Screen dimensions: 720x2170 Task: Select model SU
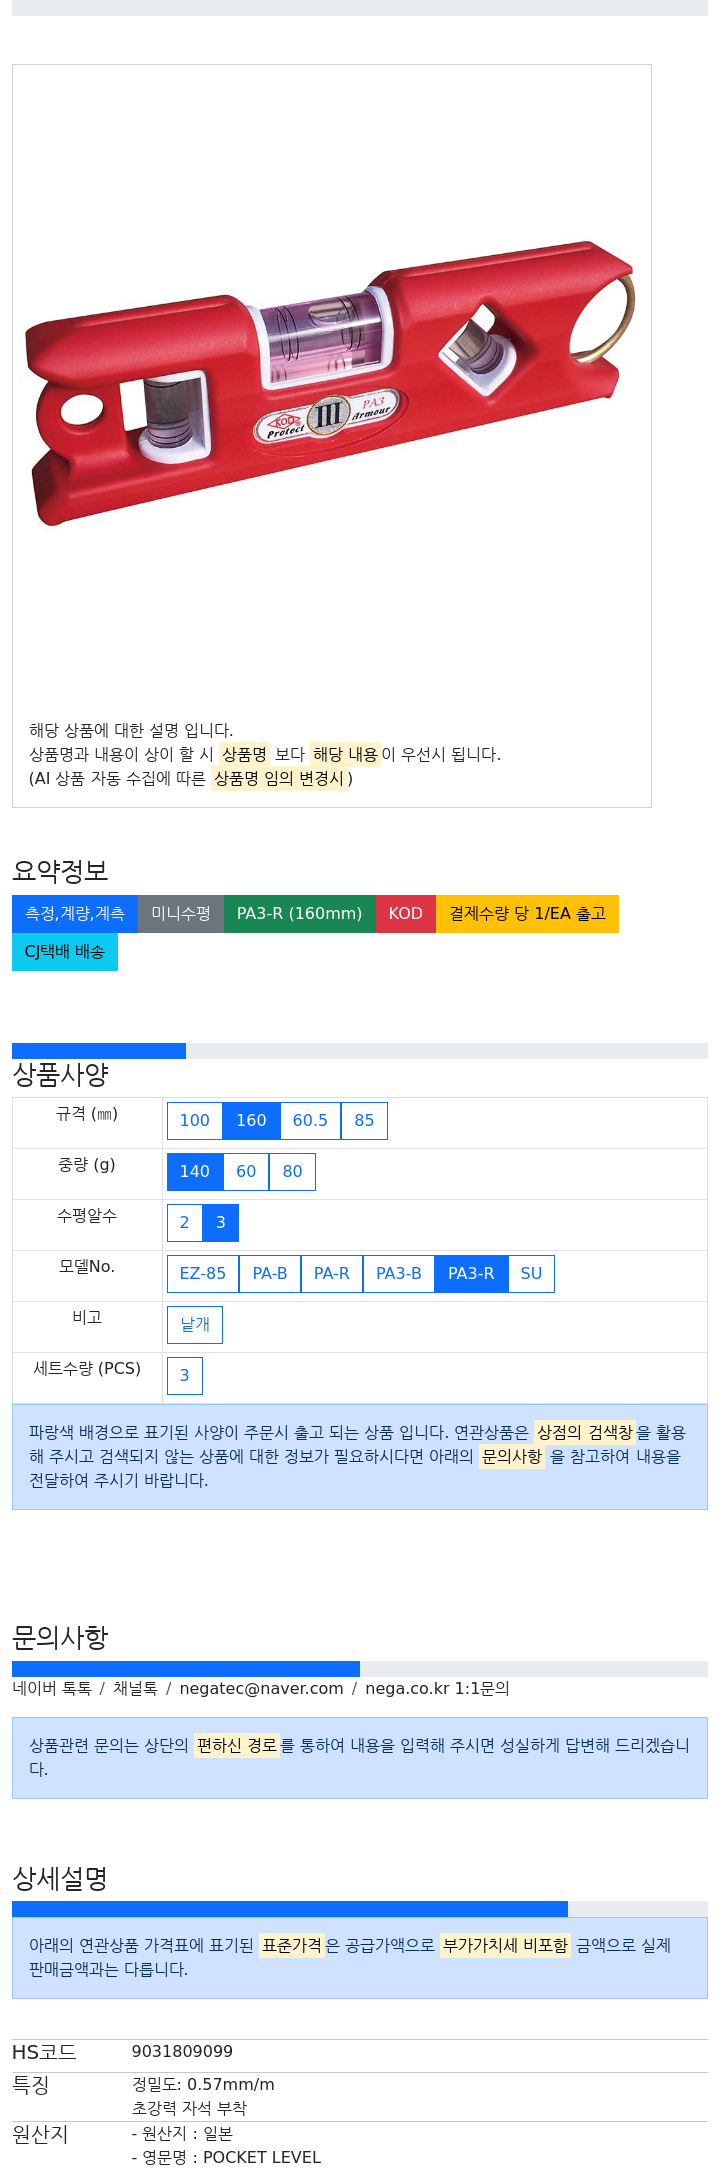(x=531, y=1274)
